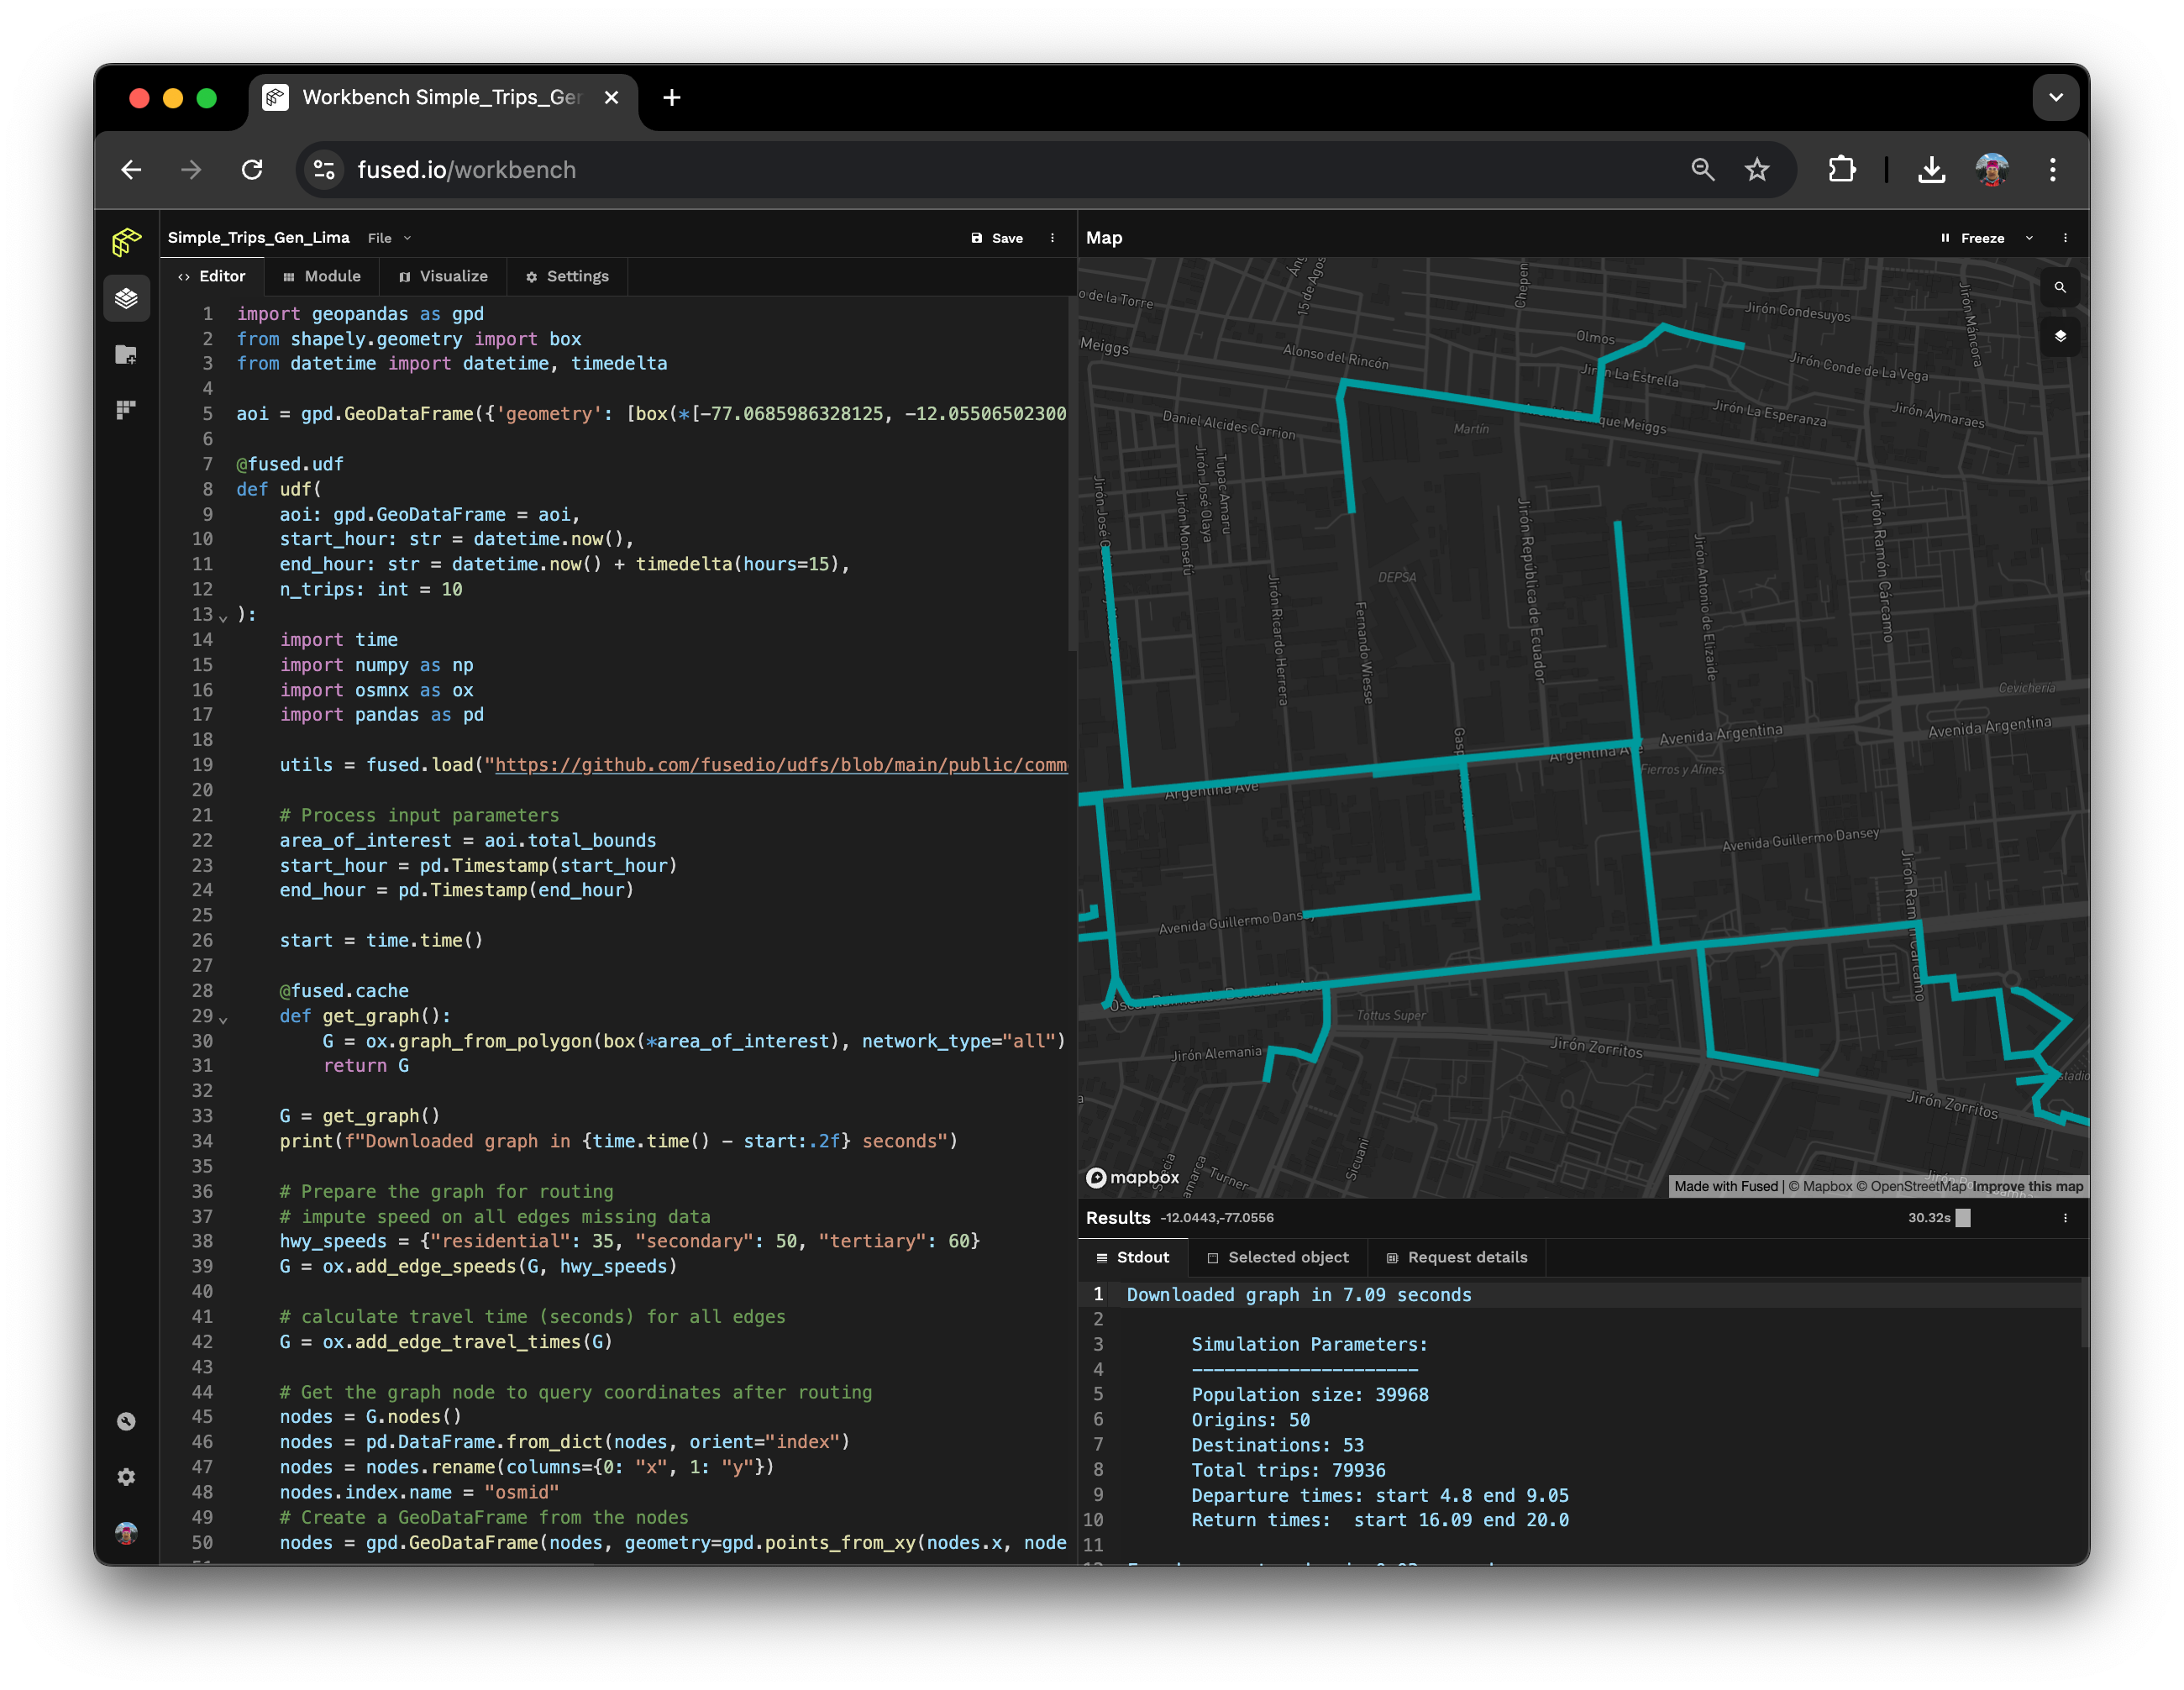The height and width of the screenshot is (1690, 2184).
Task: Toggle the Stdout output tab
Action: (x=1135, y=1257)
